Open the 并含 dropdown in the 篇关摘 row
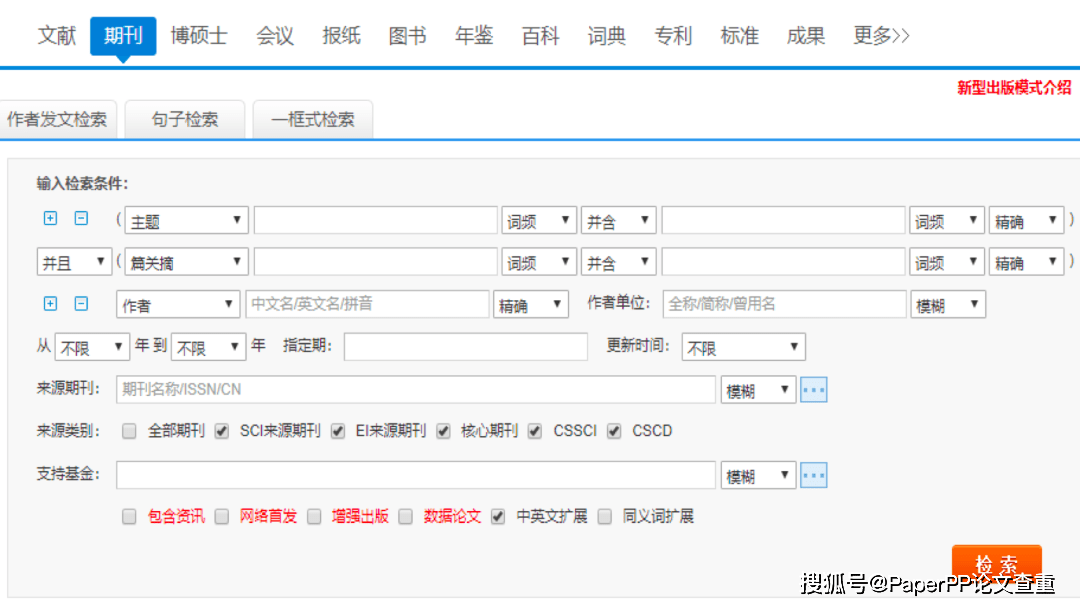The image size is (1080, 607). click(x=618, y=263)
